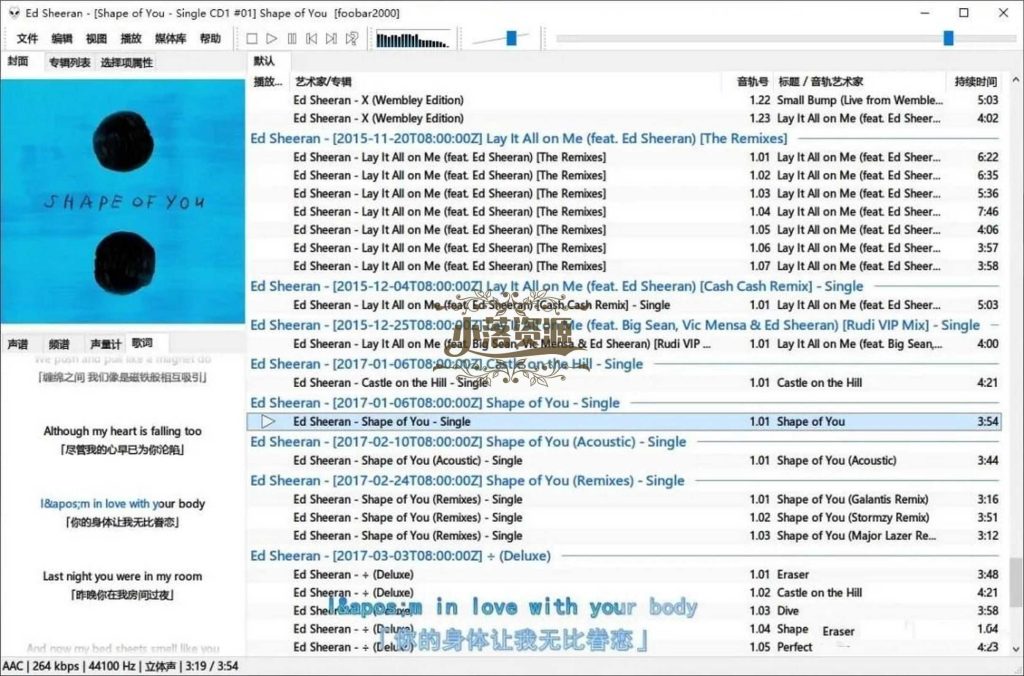This screenshot has height=676, width=1024.
Task: Click playlist scrollbar down arrow
Action: click(1016, 649)
